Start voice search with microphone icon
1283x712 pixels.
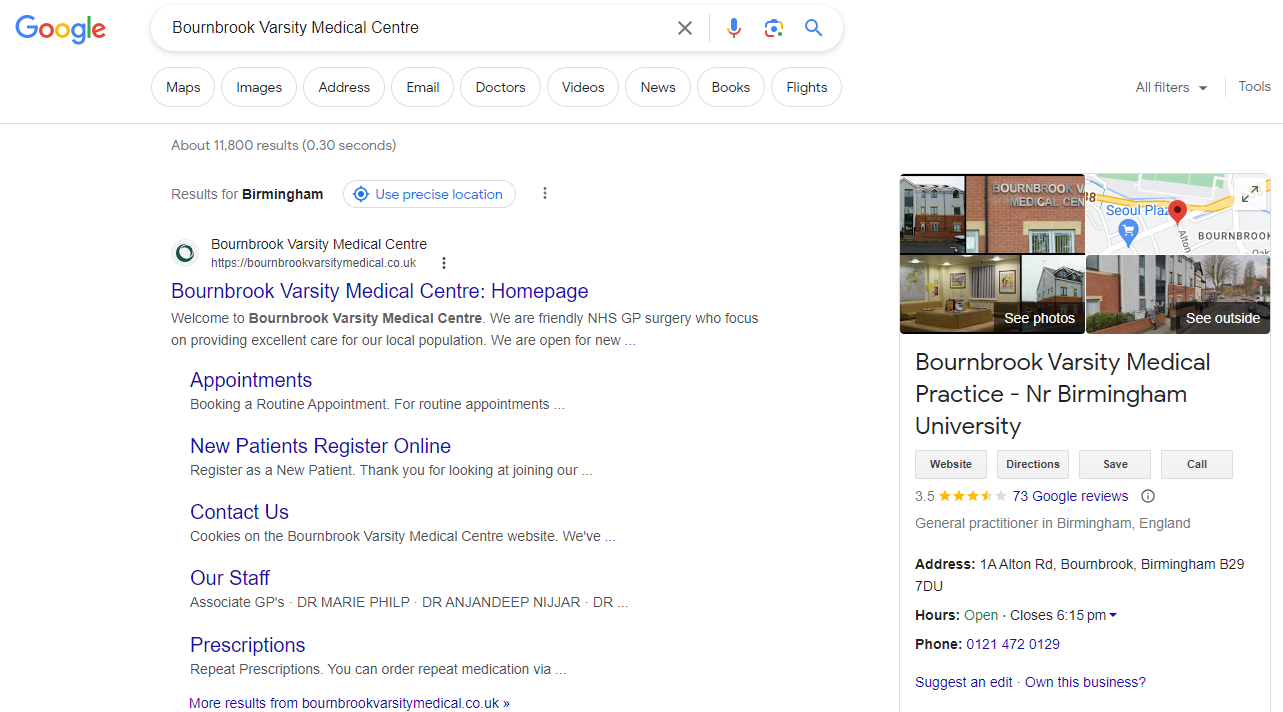click(734, 28)
